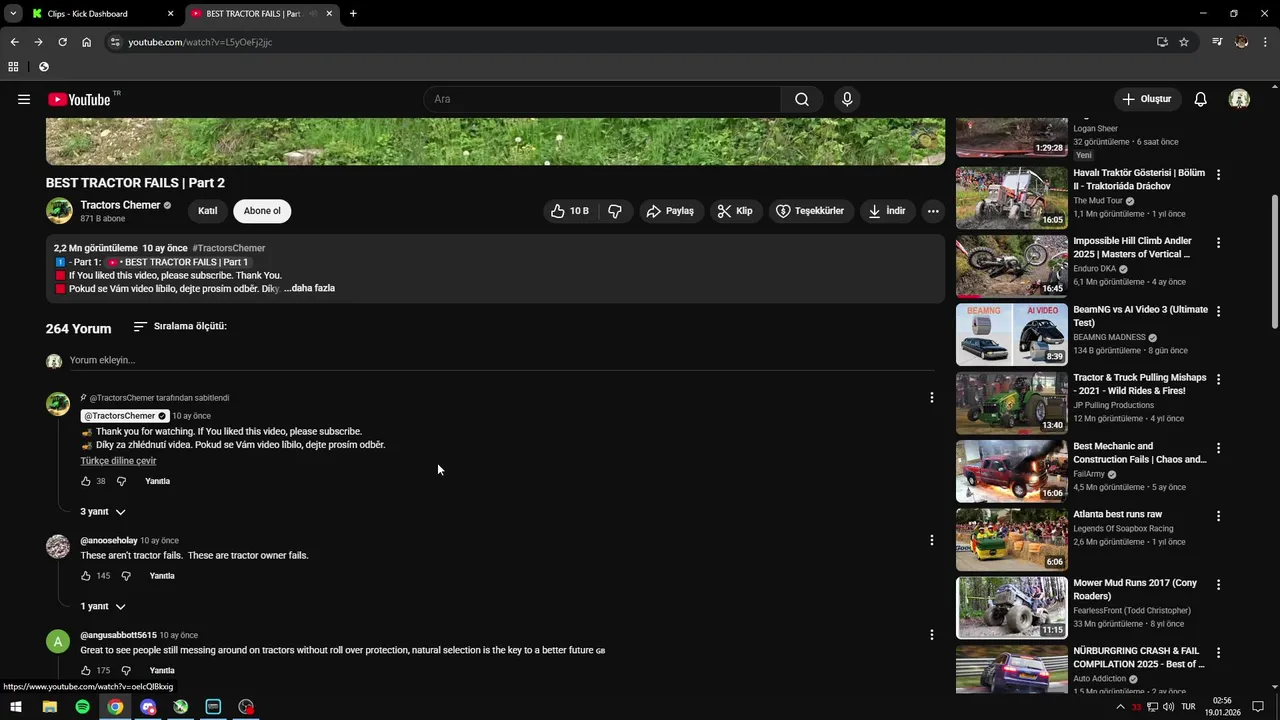Open File Explorer from taskbar
Viewport: 1280px width, 720px height.
(x=49, y=707)
